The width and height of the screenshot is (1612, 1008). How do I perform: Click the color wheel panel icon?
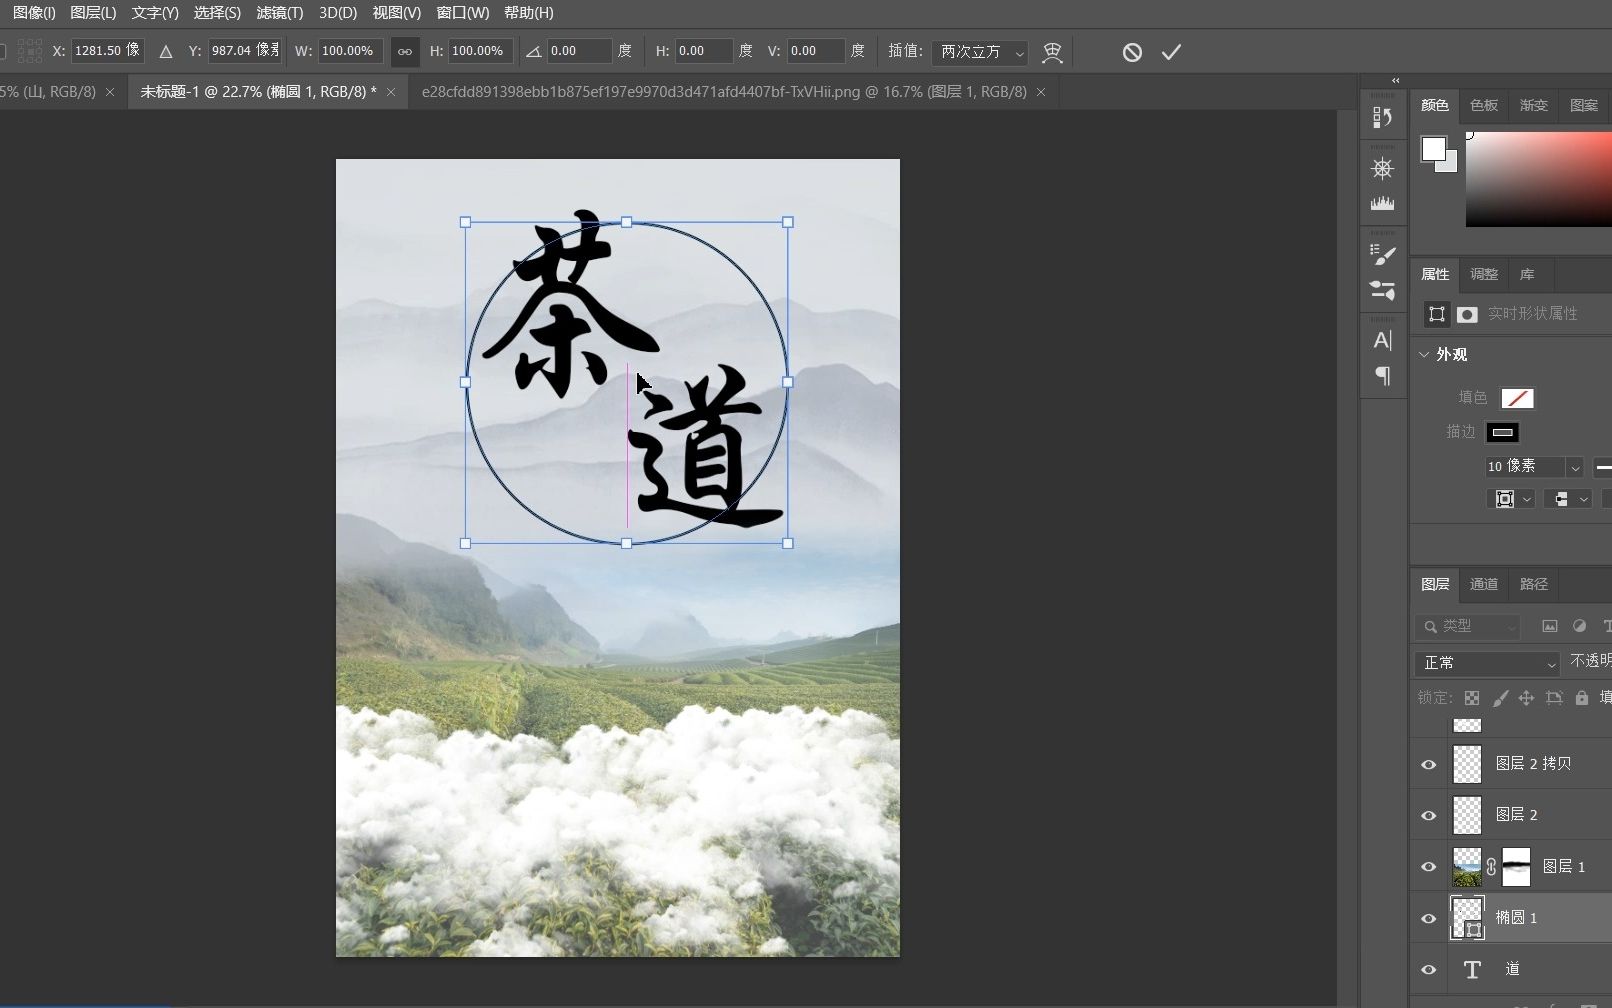point(1383,167)
